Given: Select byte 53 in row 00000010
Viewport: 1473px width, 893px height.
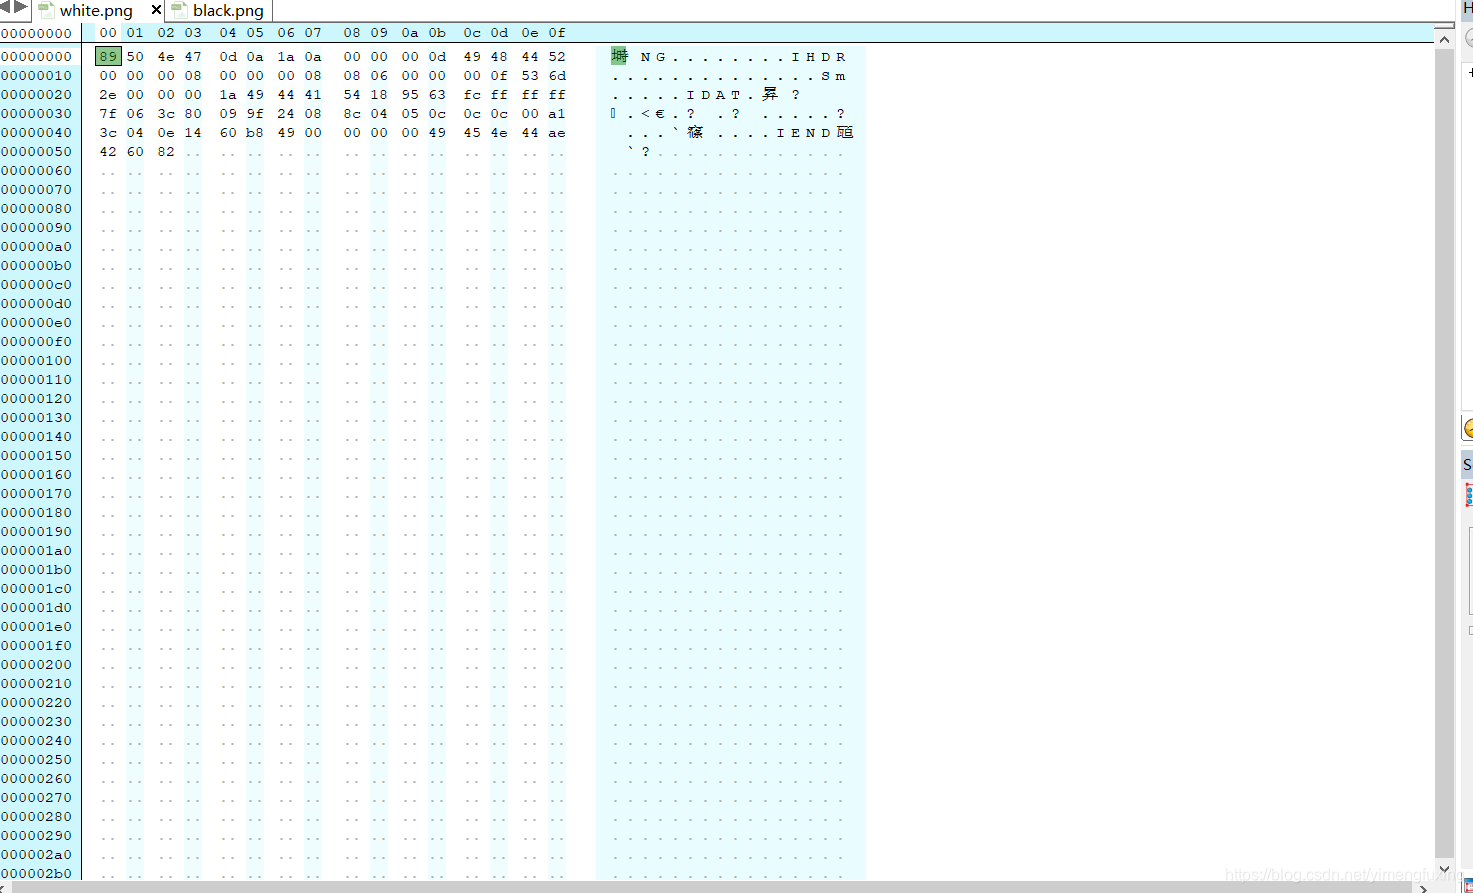Looking at the screenshot, I should click(530, 76).
